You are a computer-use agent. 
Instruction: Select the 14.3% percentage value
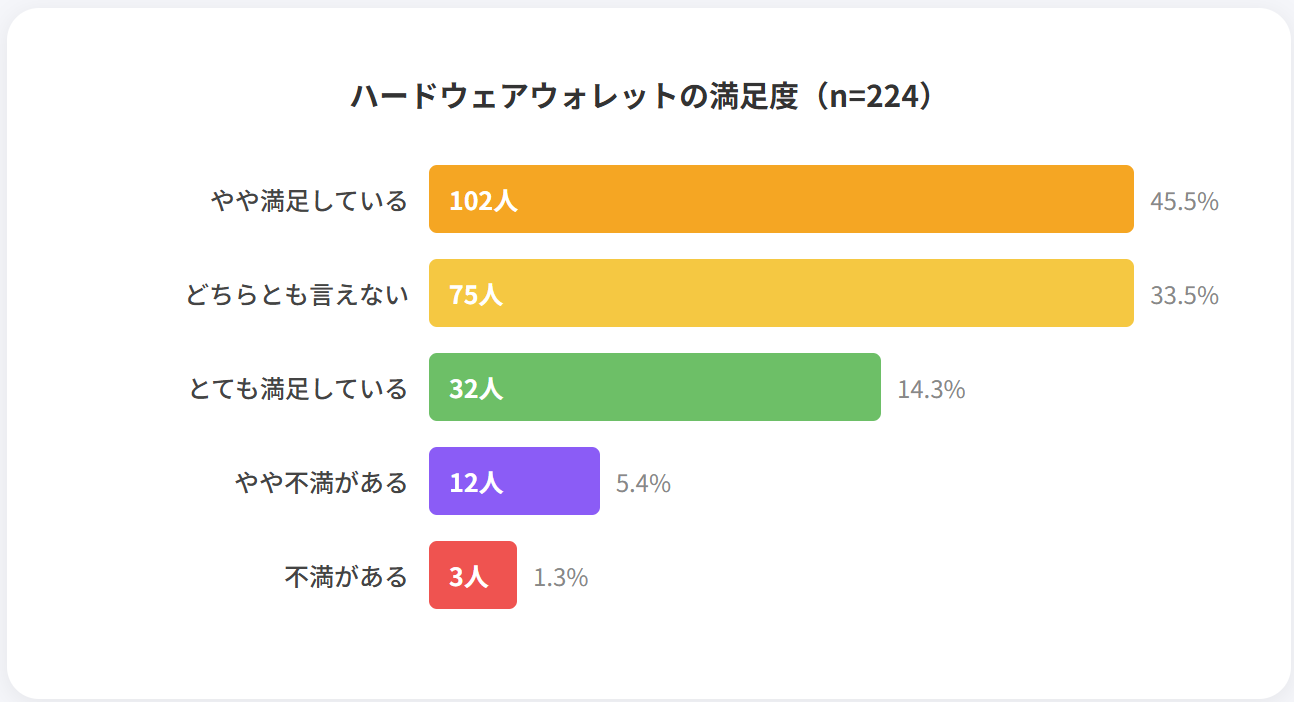coord(931,390)
